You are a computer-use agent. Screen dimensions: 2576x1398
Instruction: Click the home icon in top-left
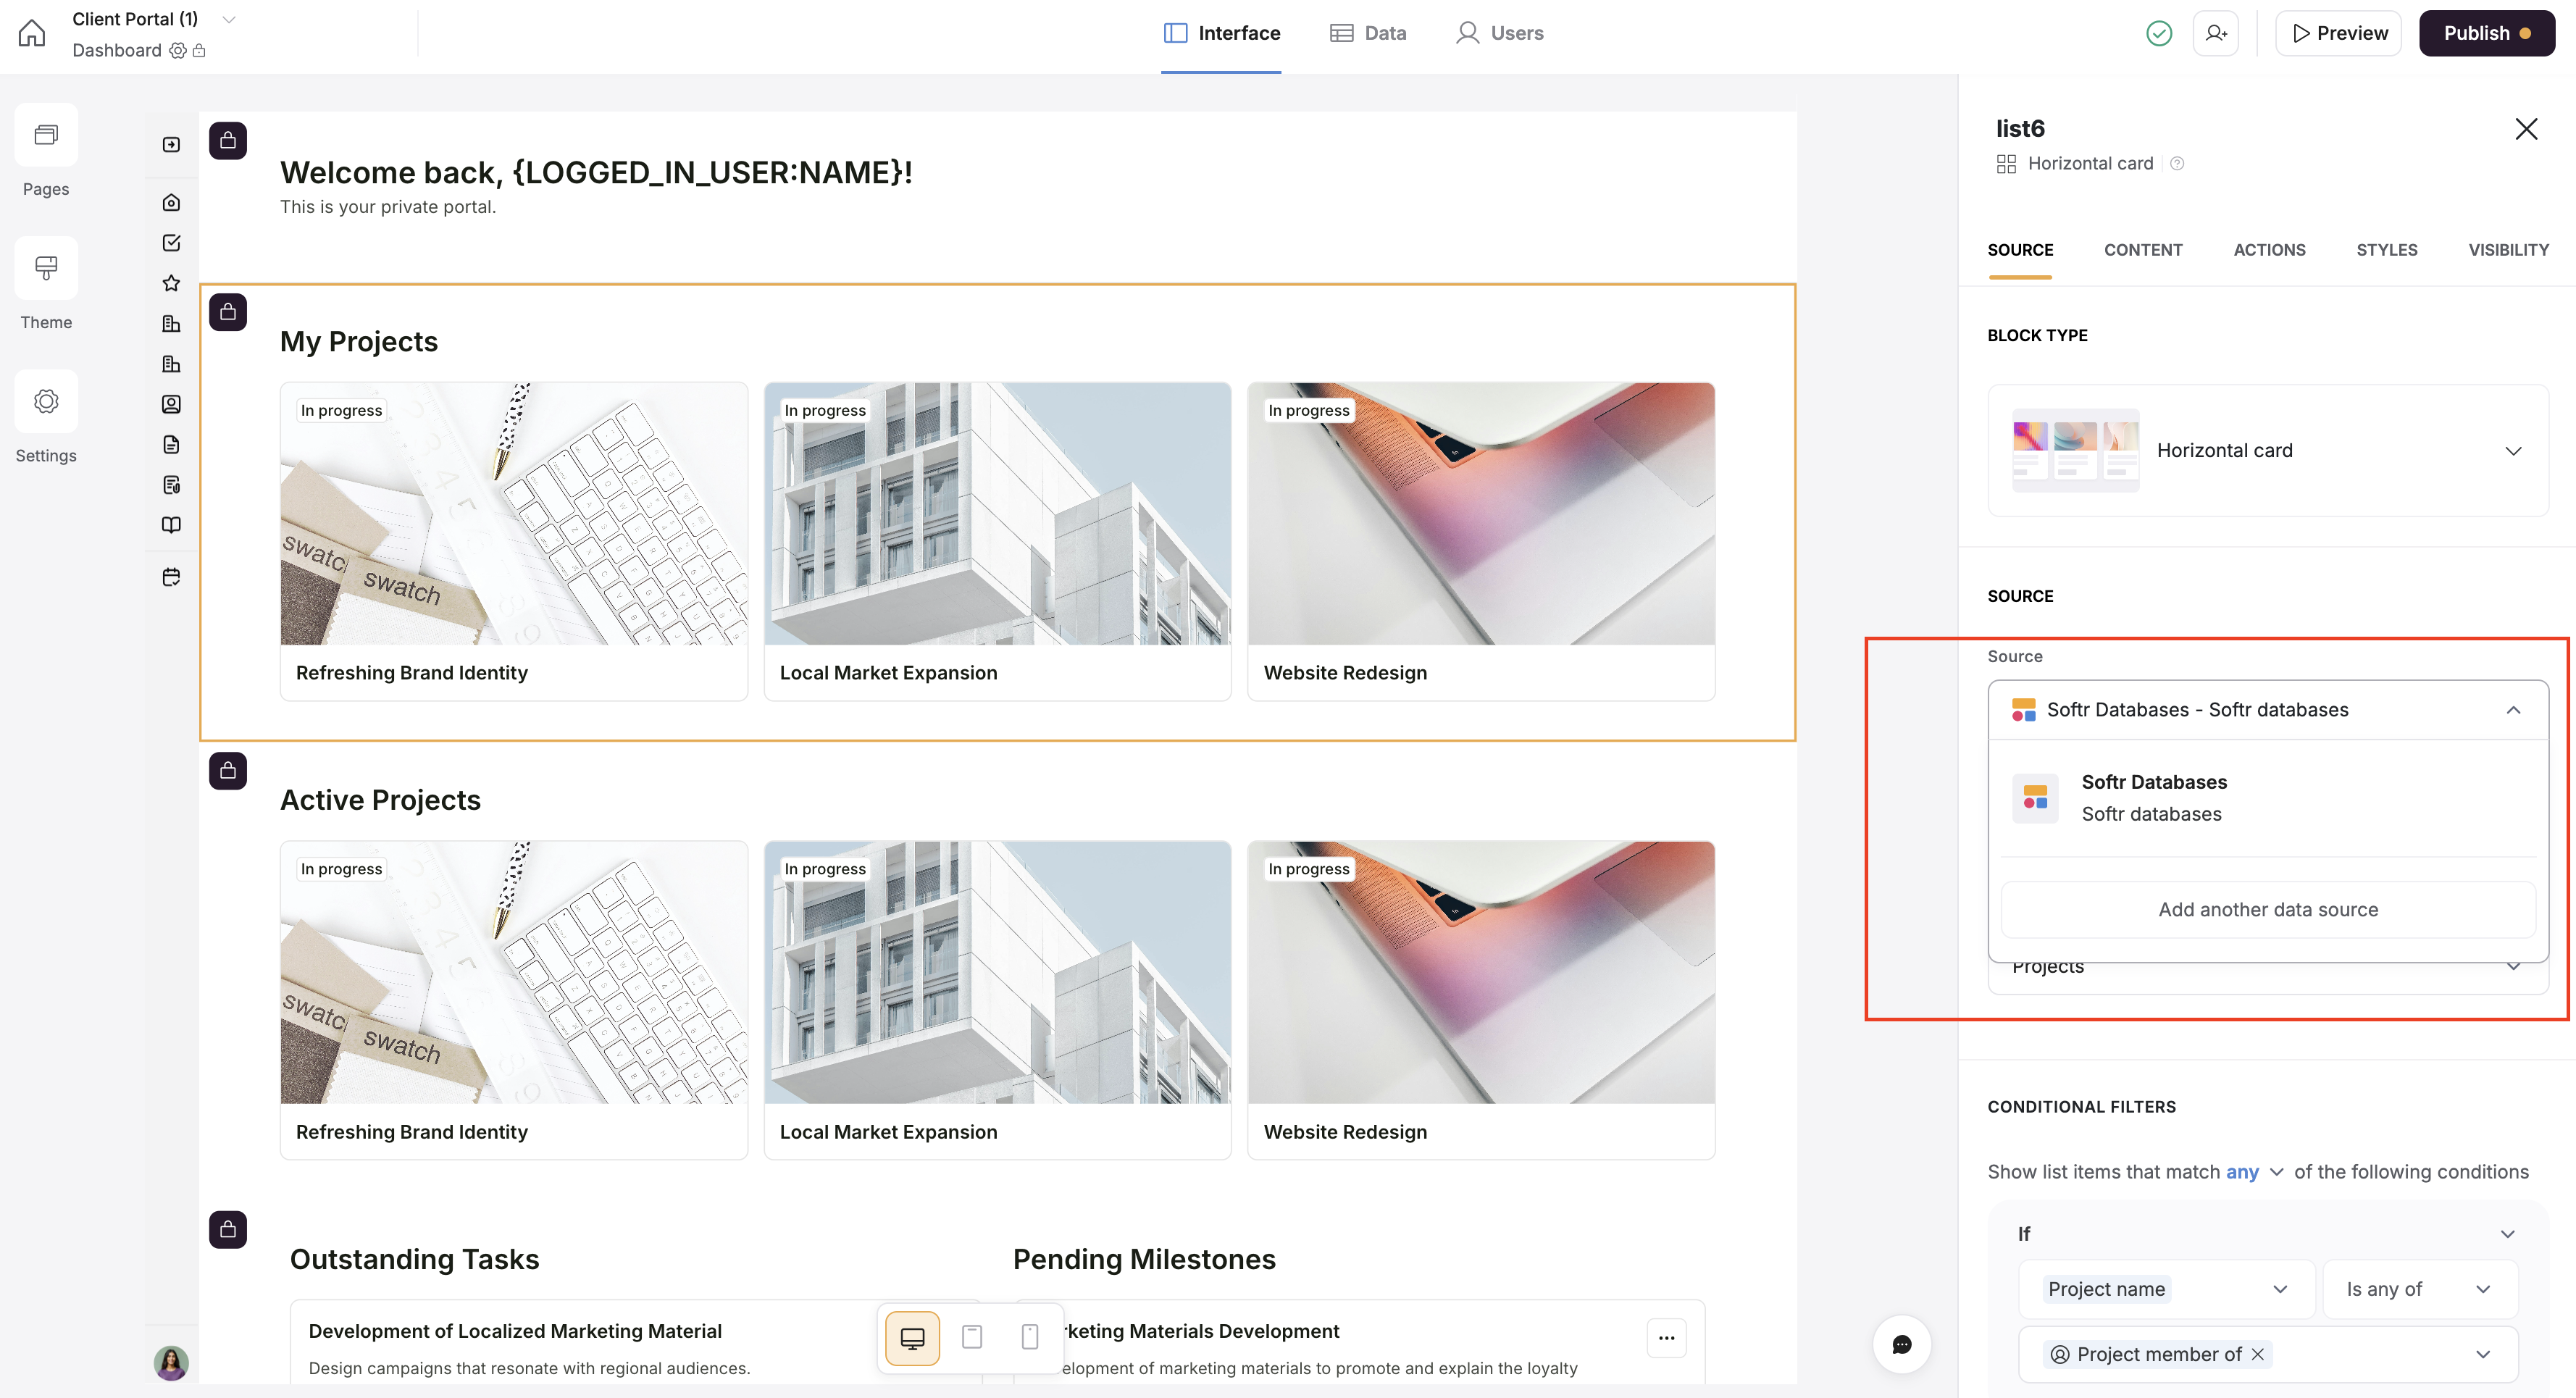(32, 33)
